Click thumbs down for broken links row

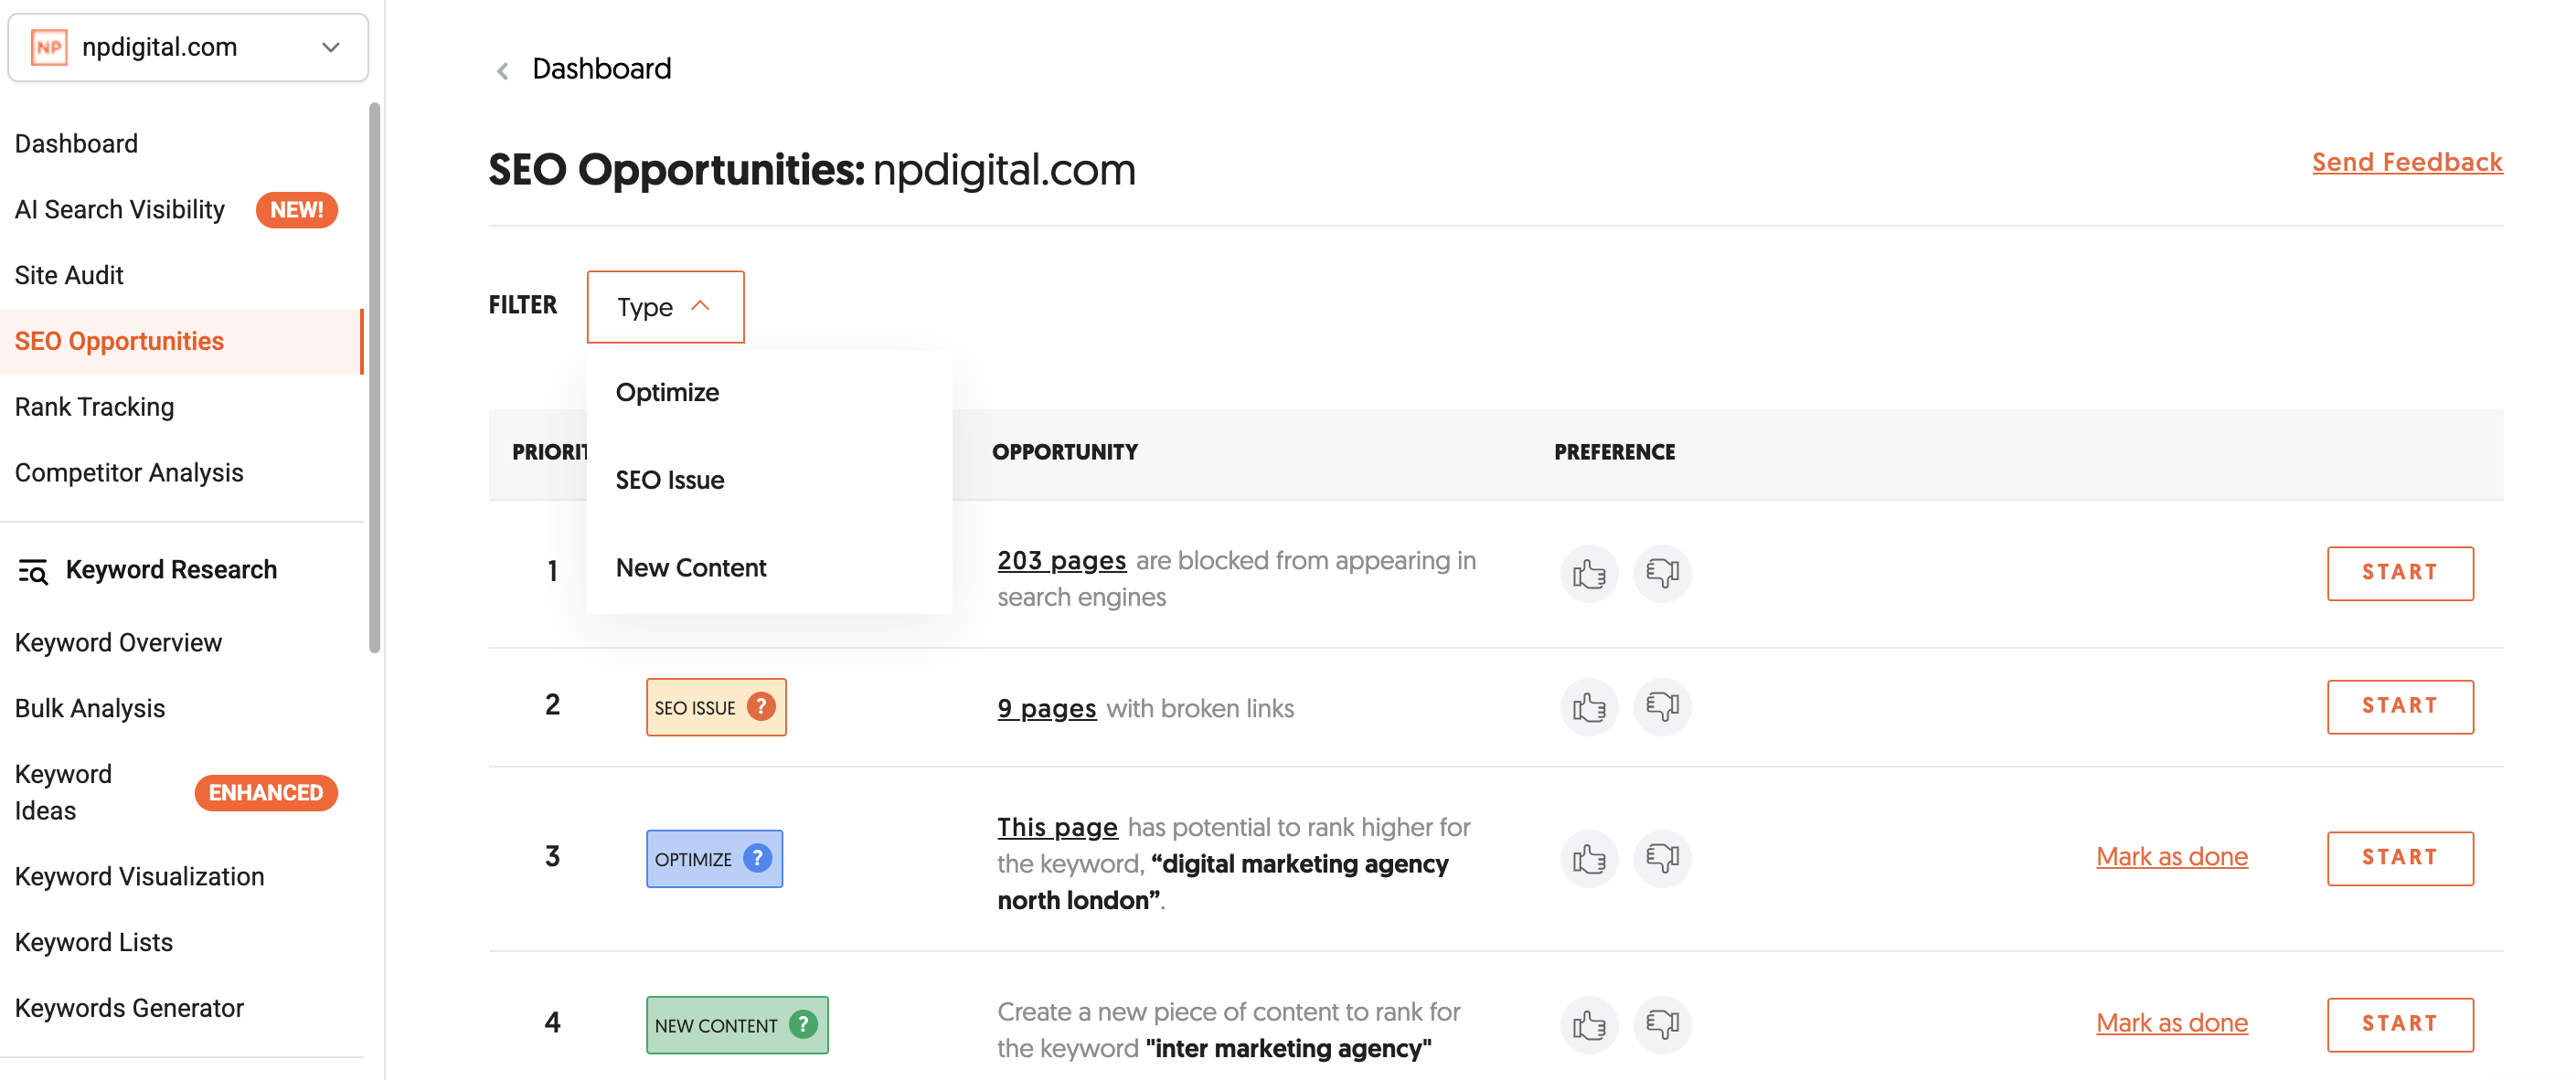tap(1662, 707)
